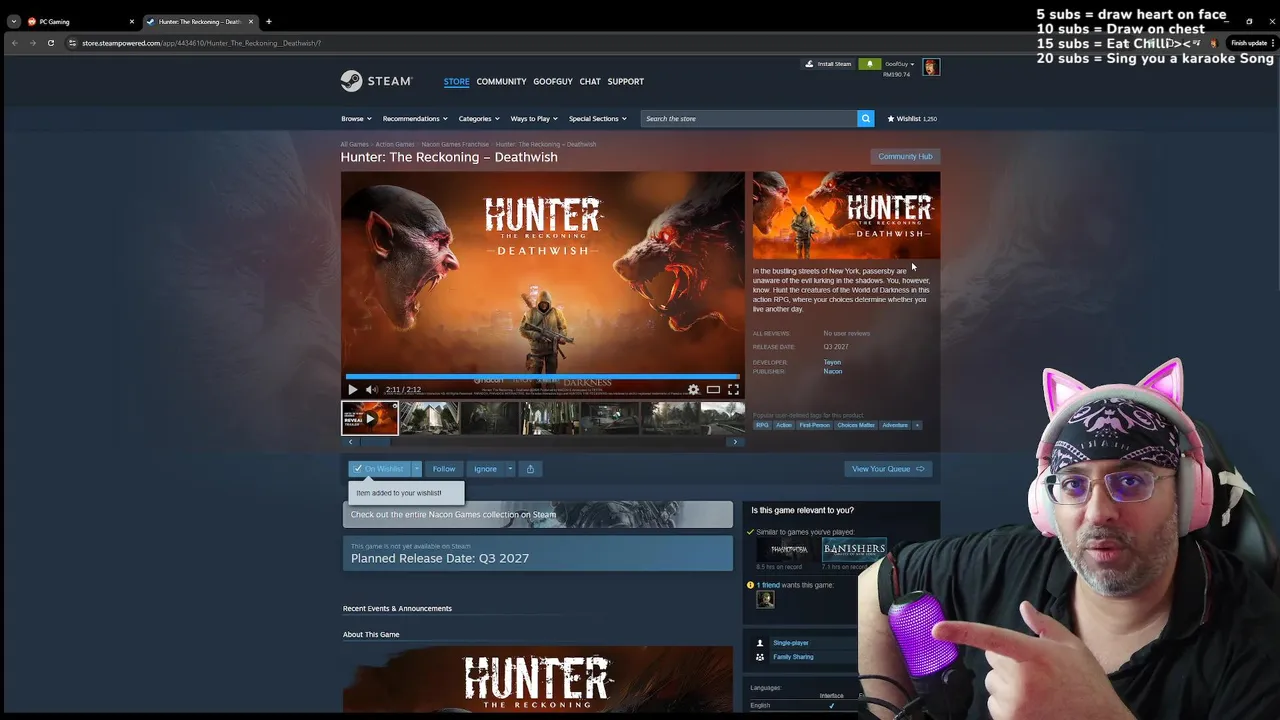Go forward in the browser

tap(32, 43)
